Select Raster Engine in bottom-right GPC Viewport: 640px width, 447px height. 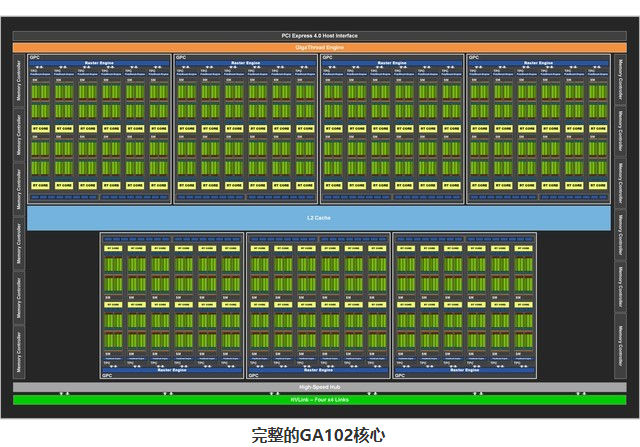465,369
